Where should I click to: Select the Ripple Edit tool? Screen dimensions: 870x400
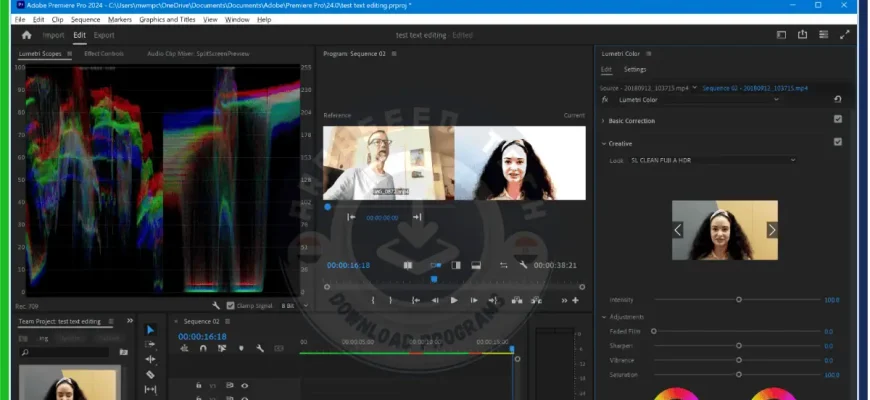[x=150, y=359]
